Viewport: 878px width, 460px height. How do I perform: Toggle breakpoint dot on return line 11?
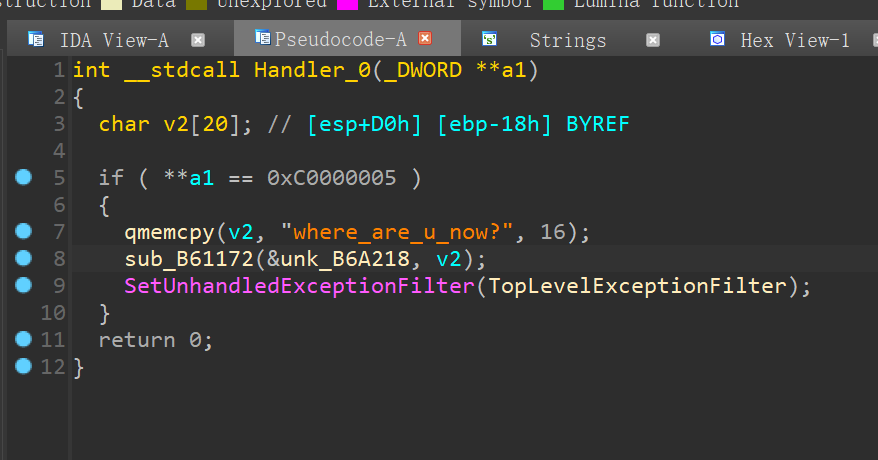tap(24, 340)
